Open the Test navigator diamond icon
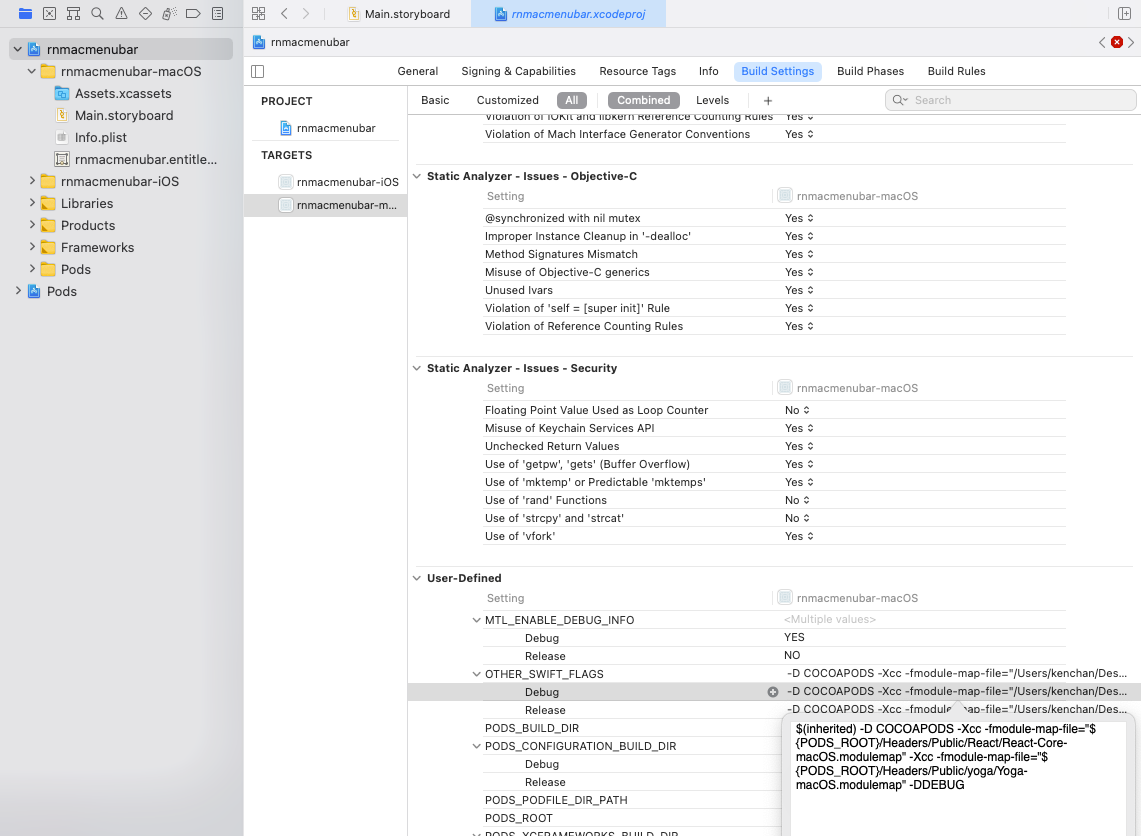This screenshot has width=1141, height=836. coord(146,13)
